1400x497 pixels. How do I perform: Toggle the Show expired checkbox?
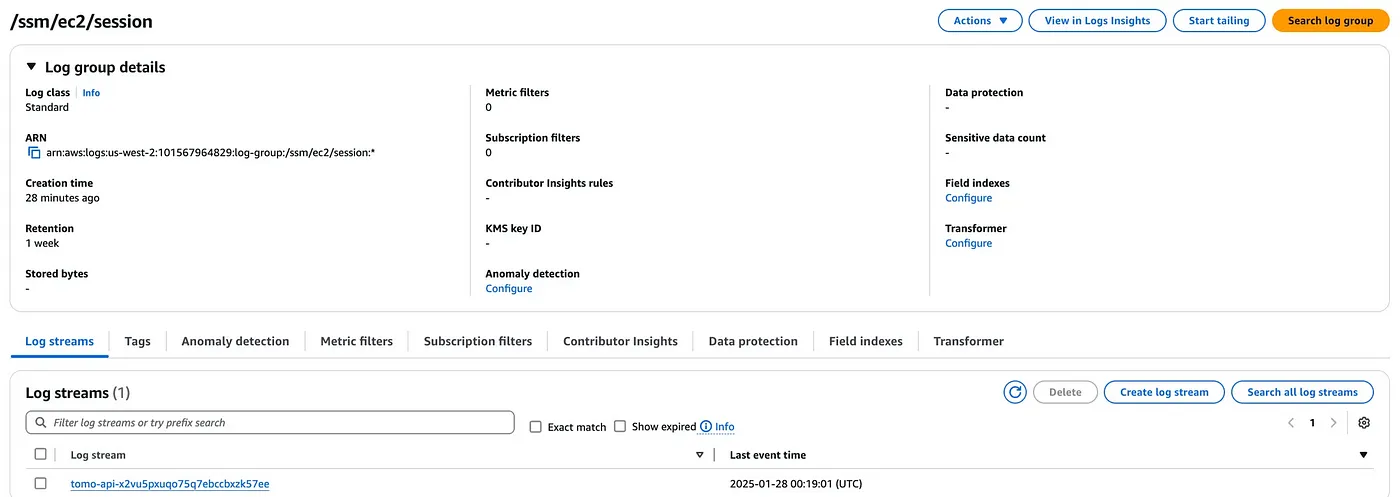tap(620, 427)
